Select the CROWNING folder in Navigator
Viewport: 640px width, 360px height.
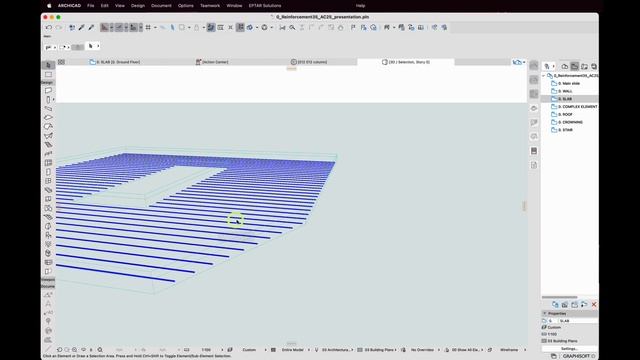[x=570, y=122]
